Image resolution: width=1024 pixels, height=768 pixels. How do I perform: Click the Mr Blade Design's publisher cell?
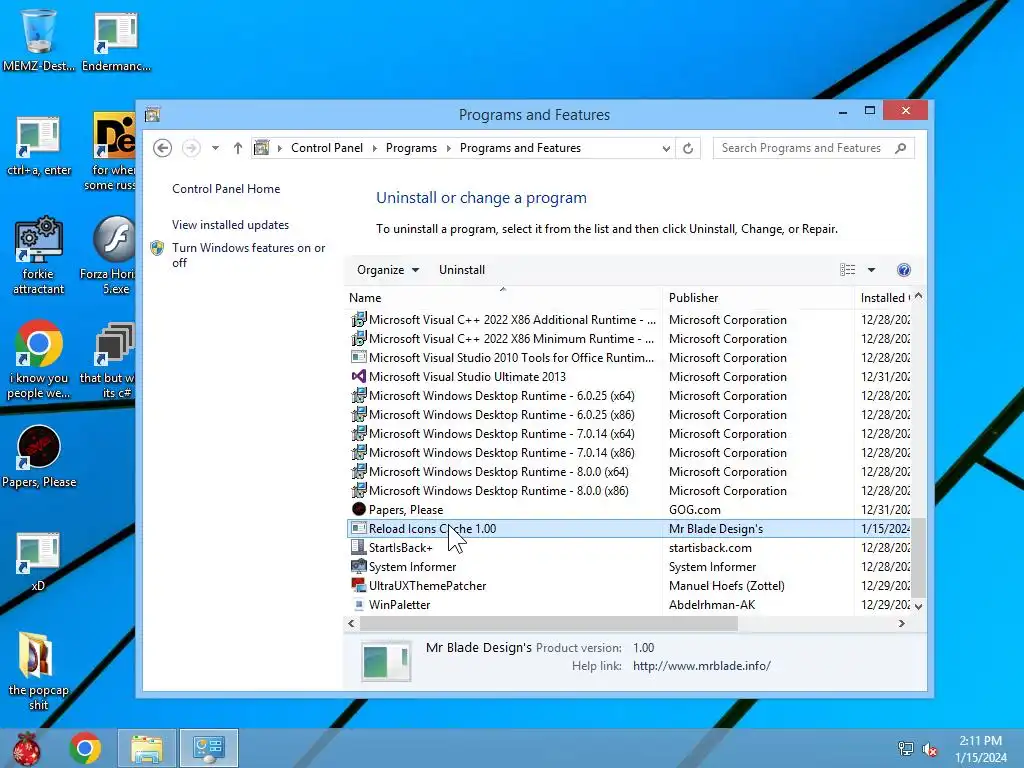pyautogui.click(x=716, y=529)
